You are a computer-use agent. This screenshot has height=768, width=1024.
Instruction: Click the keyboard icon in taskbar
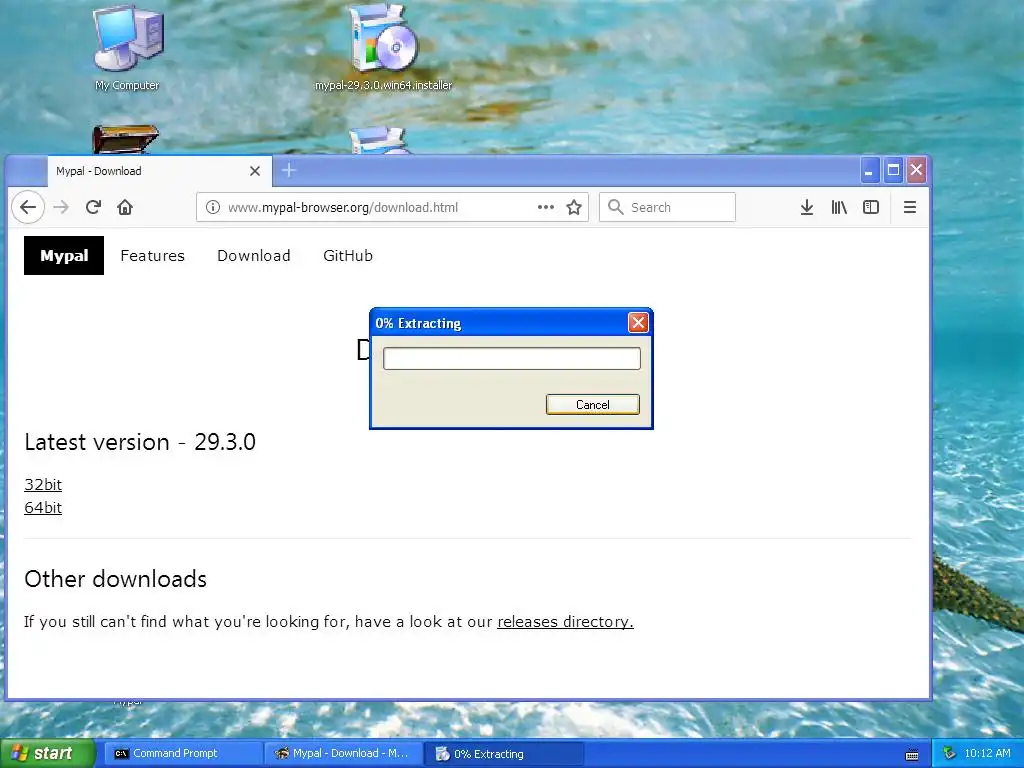pyautogui.click(x=912, y=754)
